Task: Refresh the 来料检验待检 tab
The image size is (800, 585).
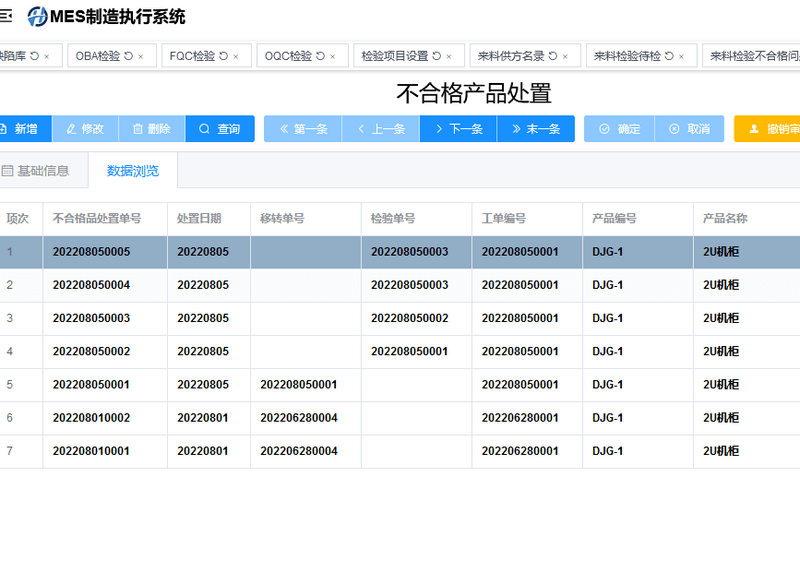Action: coord(669,56)
